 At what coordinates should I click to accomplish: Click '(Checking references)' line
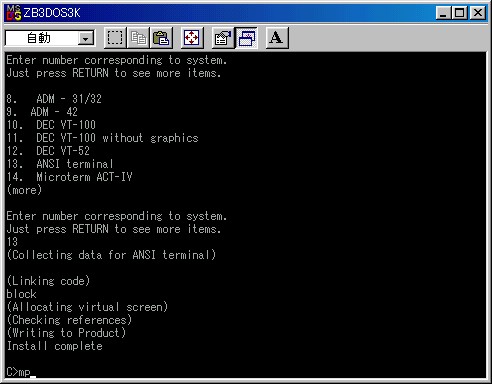pos(69,320)
